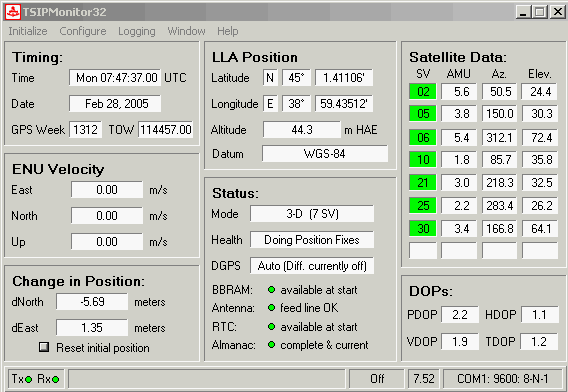
Task: Click the VDOP value 1.9
Action: (460, 341)
